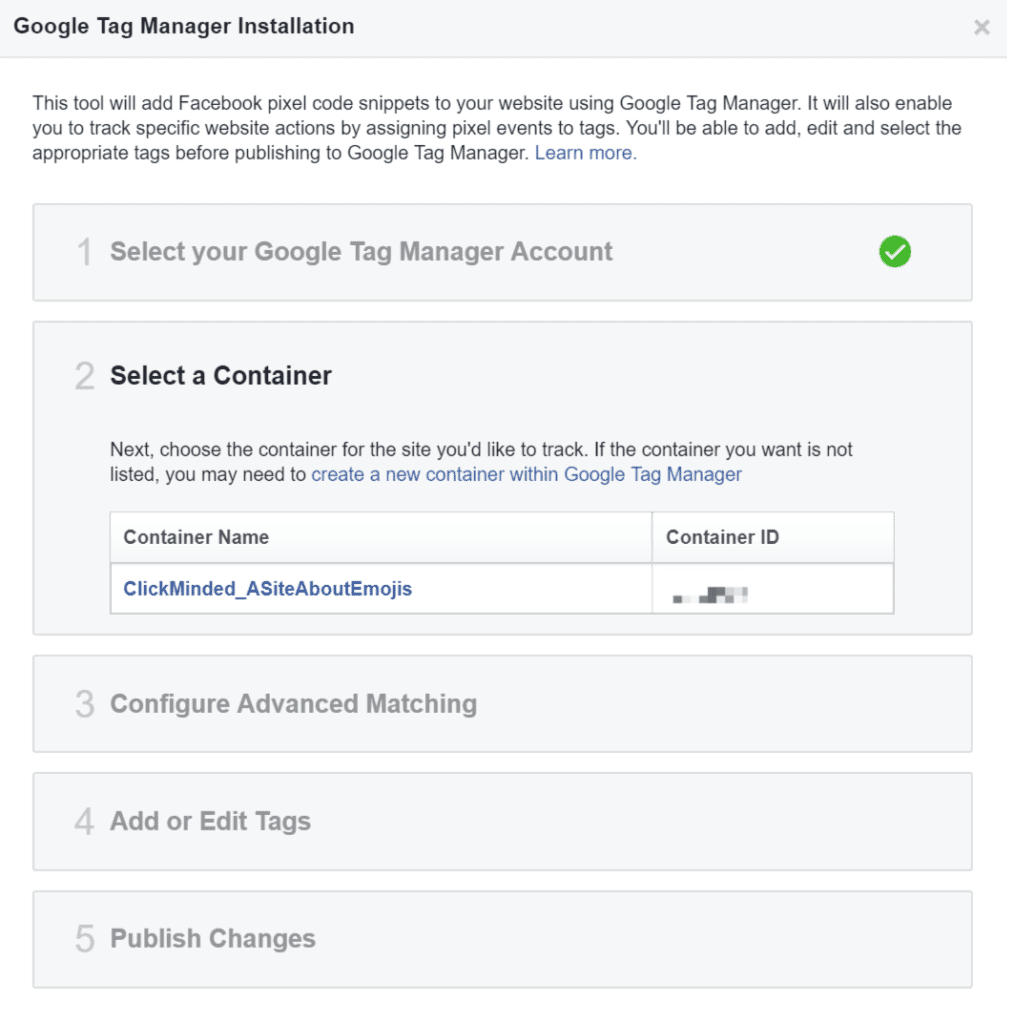Image resolution: width=1014 pixels, height=1024 pixels.
Task: Close the Google Tag Manager Installation dialog
Action: [981, 27]
